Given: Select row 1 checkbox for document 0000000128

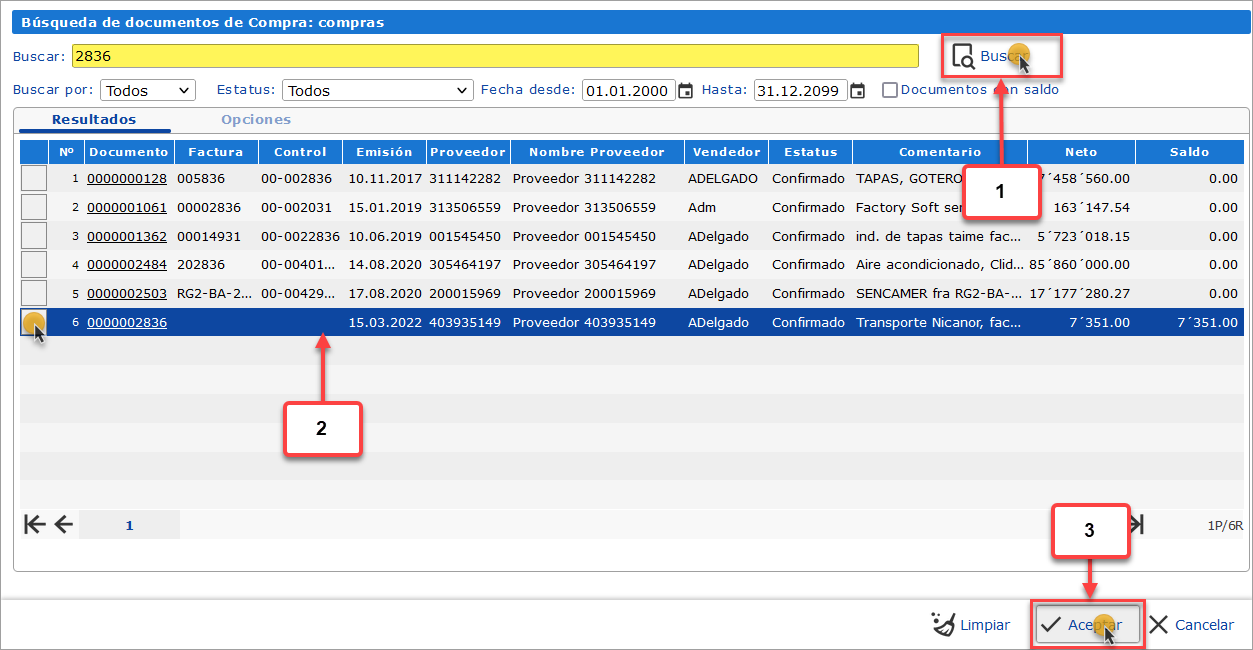Looking at the screenshot, I should (x=34, y=179).
